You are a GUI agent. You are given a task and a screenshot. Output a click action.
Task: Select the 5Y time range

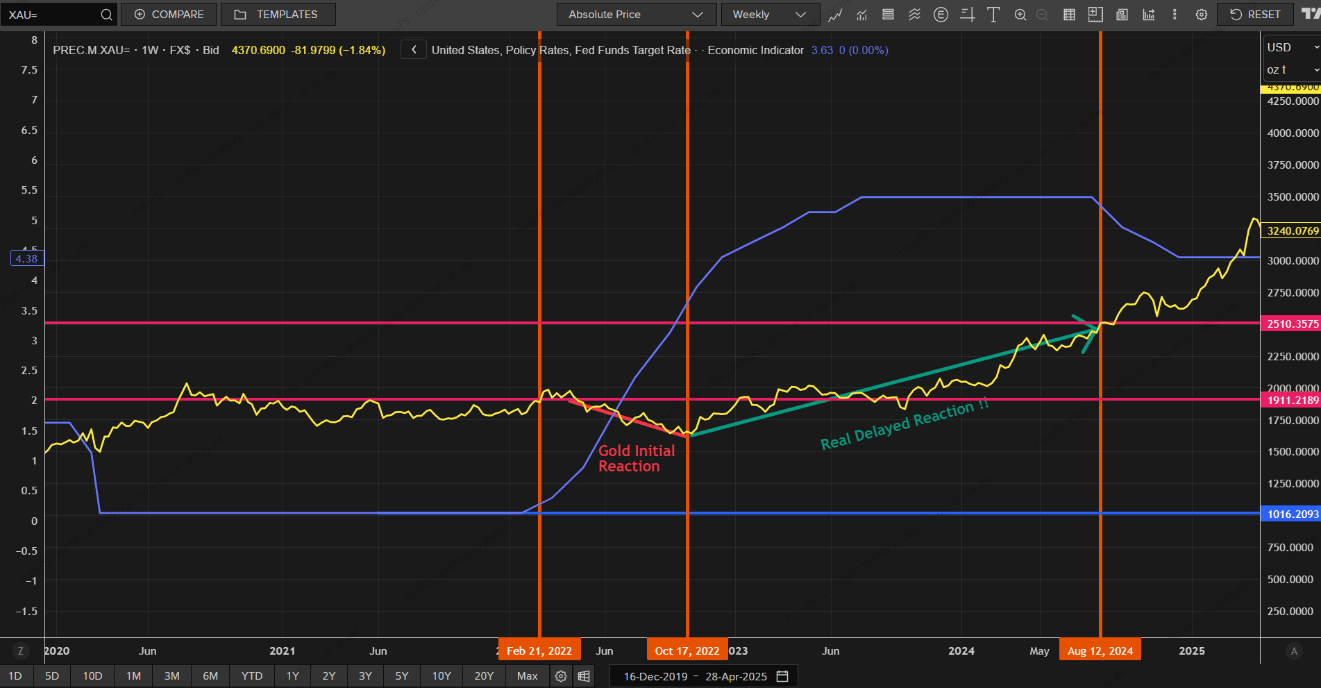click(401, 676)
